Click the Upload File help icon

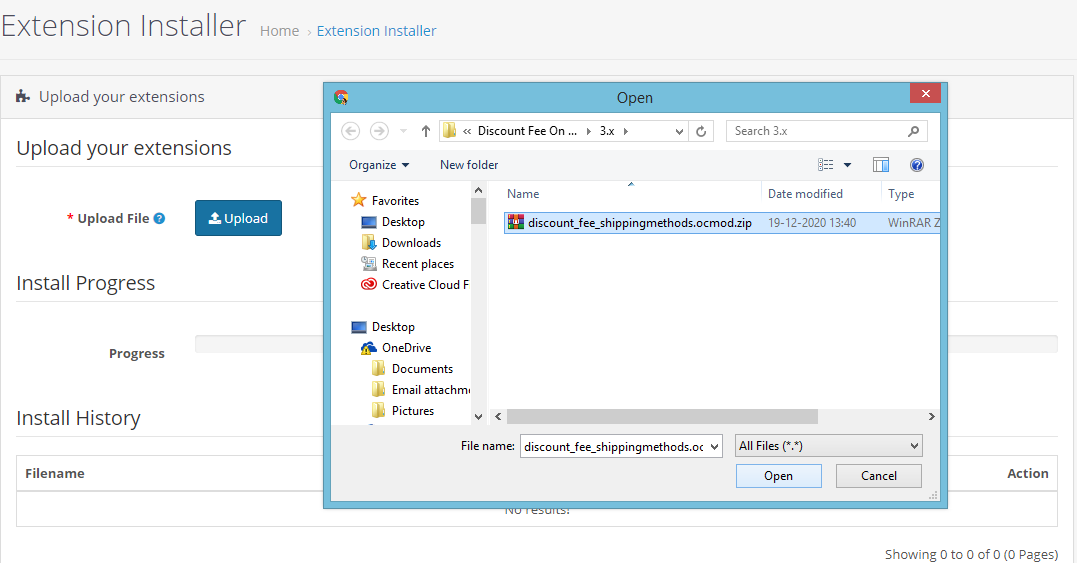point(159,218)
